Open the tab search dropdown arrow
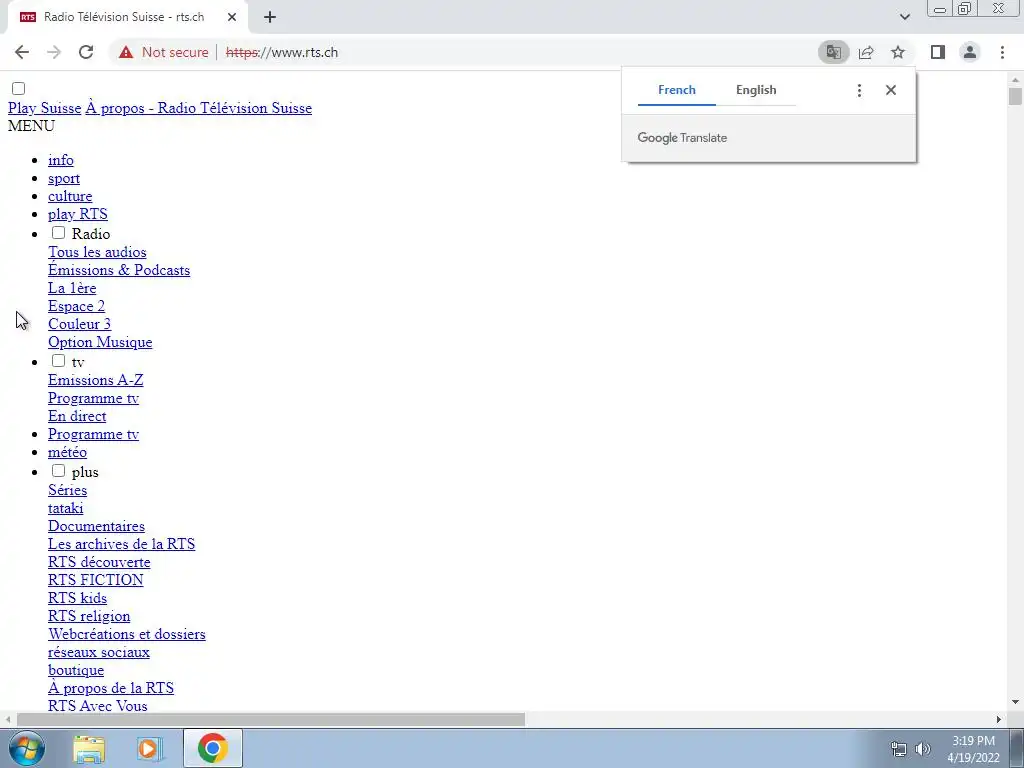 [x=904, y=17]
